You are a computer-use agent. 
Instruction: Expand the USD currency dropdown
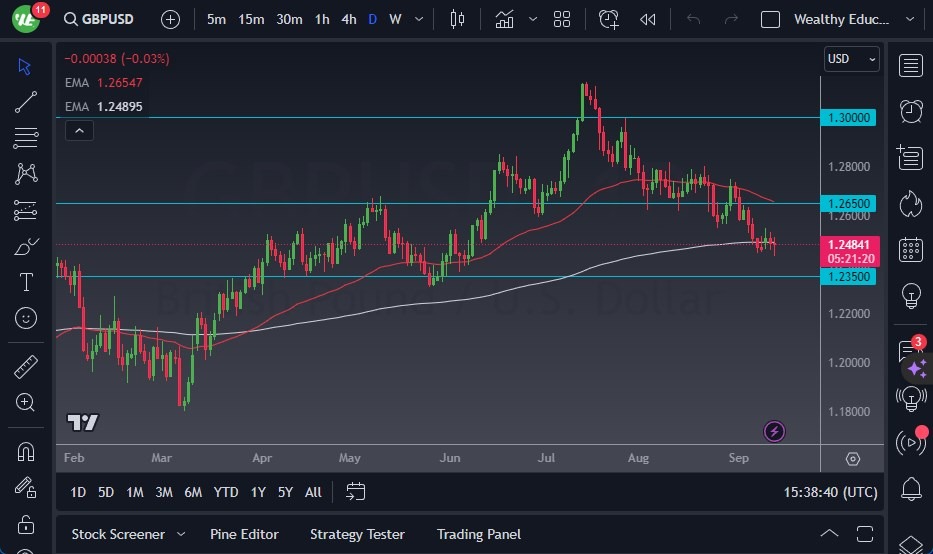[x=851, y=59]
